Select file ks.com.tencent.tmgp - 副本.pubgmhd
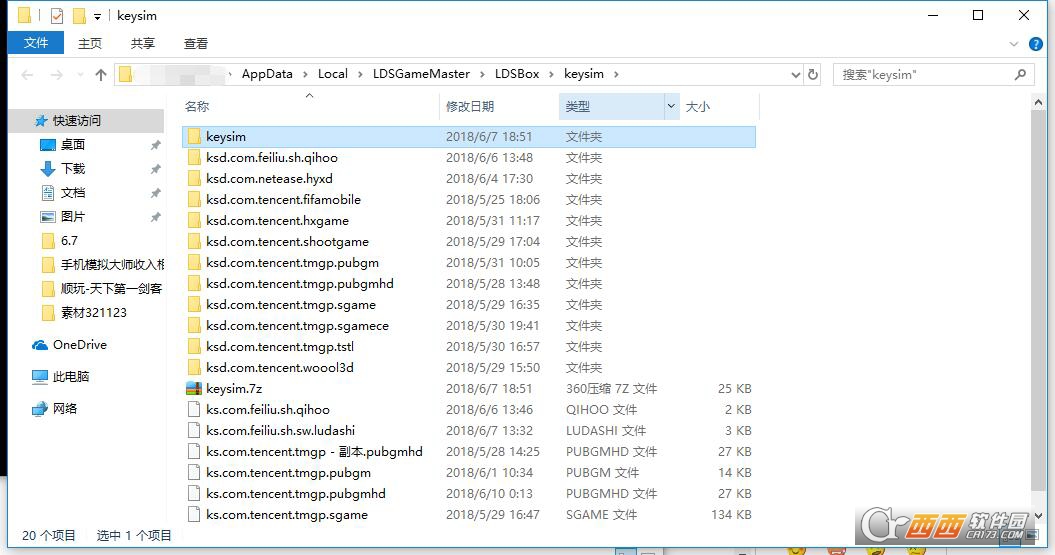 pos(314,451)
